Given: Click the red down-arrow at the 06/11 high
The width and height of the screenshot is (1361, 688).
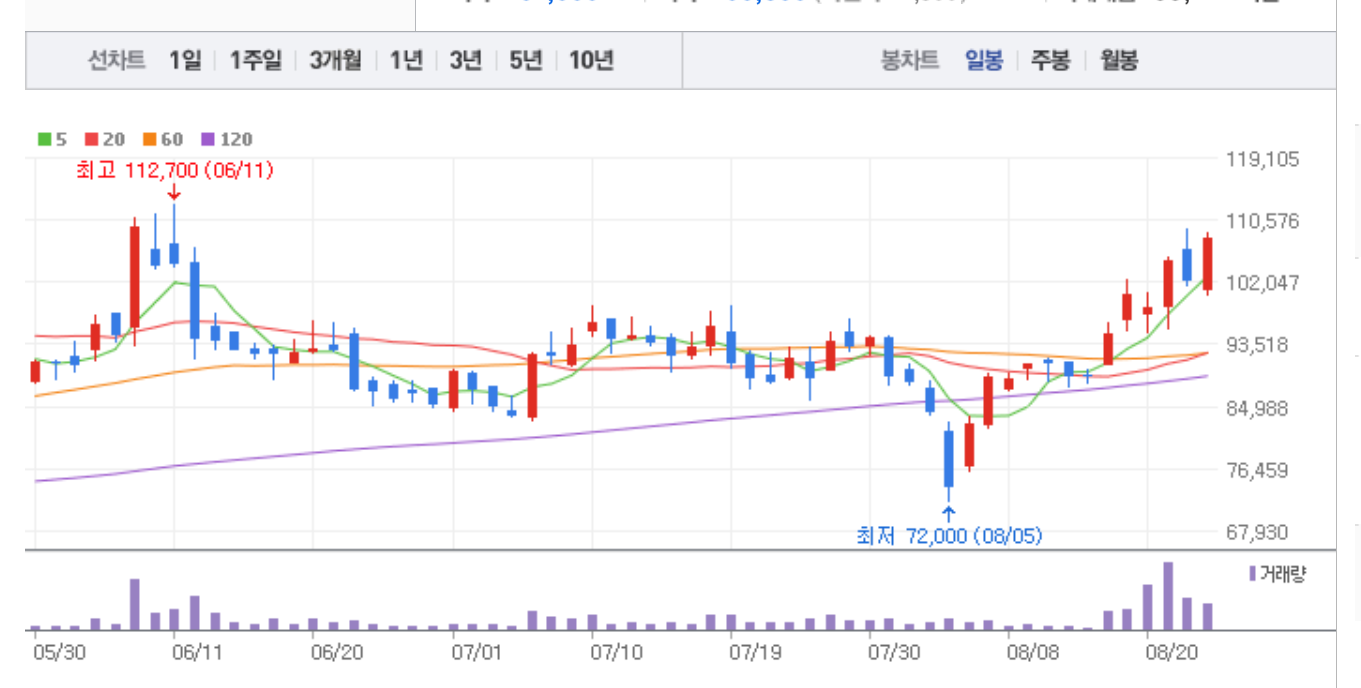Looking at the screenshot, I should [174, 191].
